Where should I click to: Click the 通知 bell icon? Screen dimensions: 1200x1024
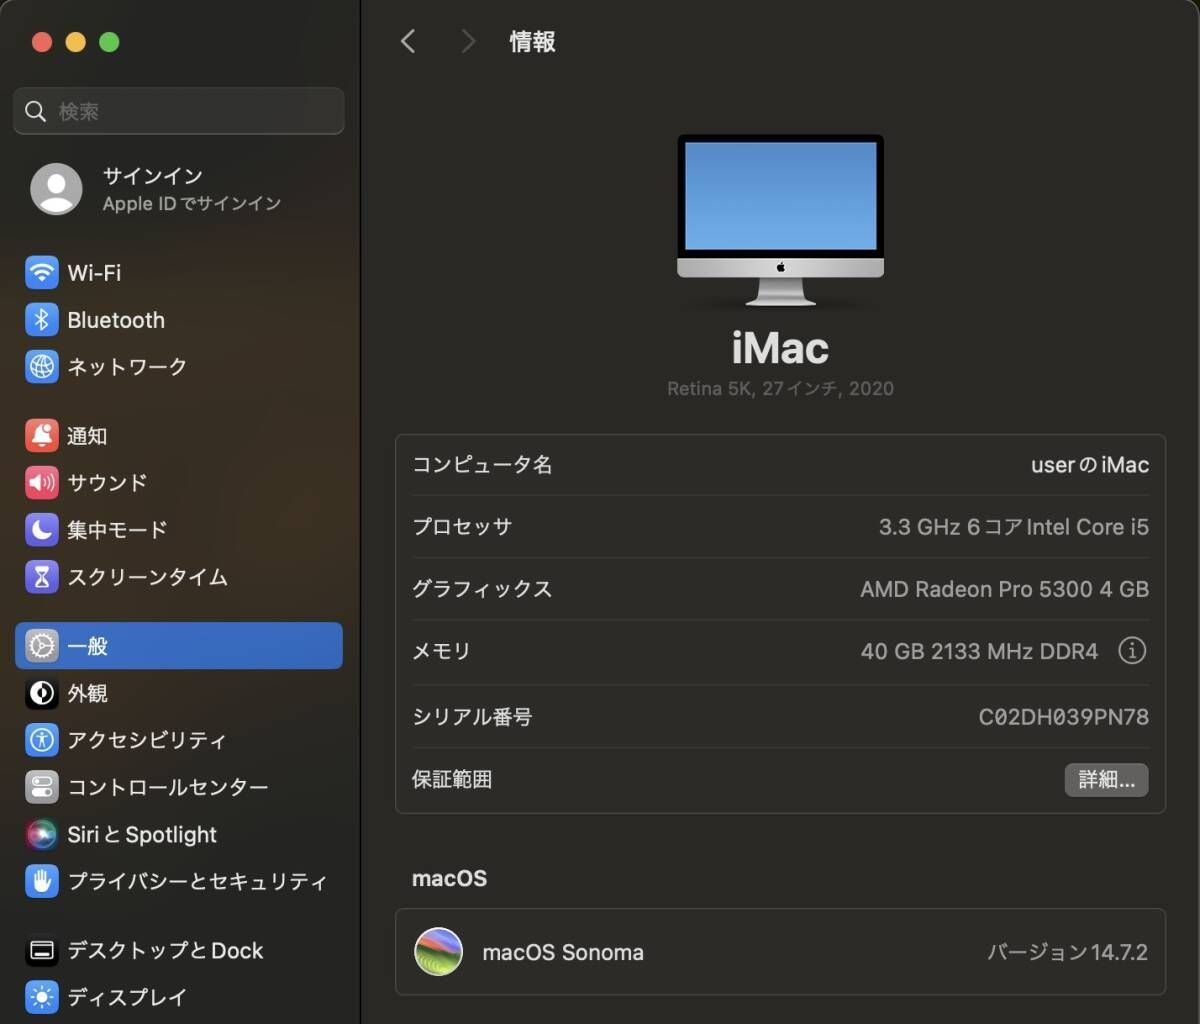41,436
